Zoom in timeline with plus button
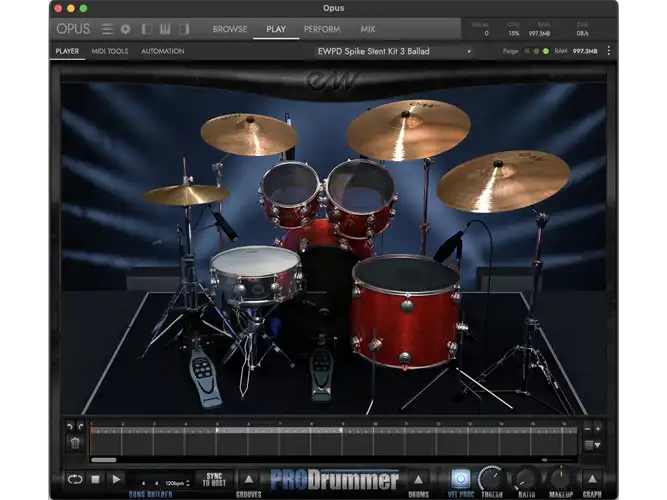Viewport: 667px width, 500px height. pos(598,429)
